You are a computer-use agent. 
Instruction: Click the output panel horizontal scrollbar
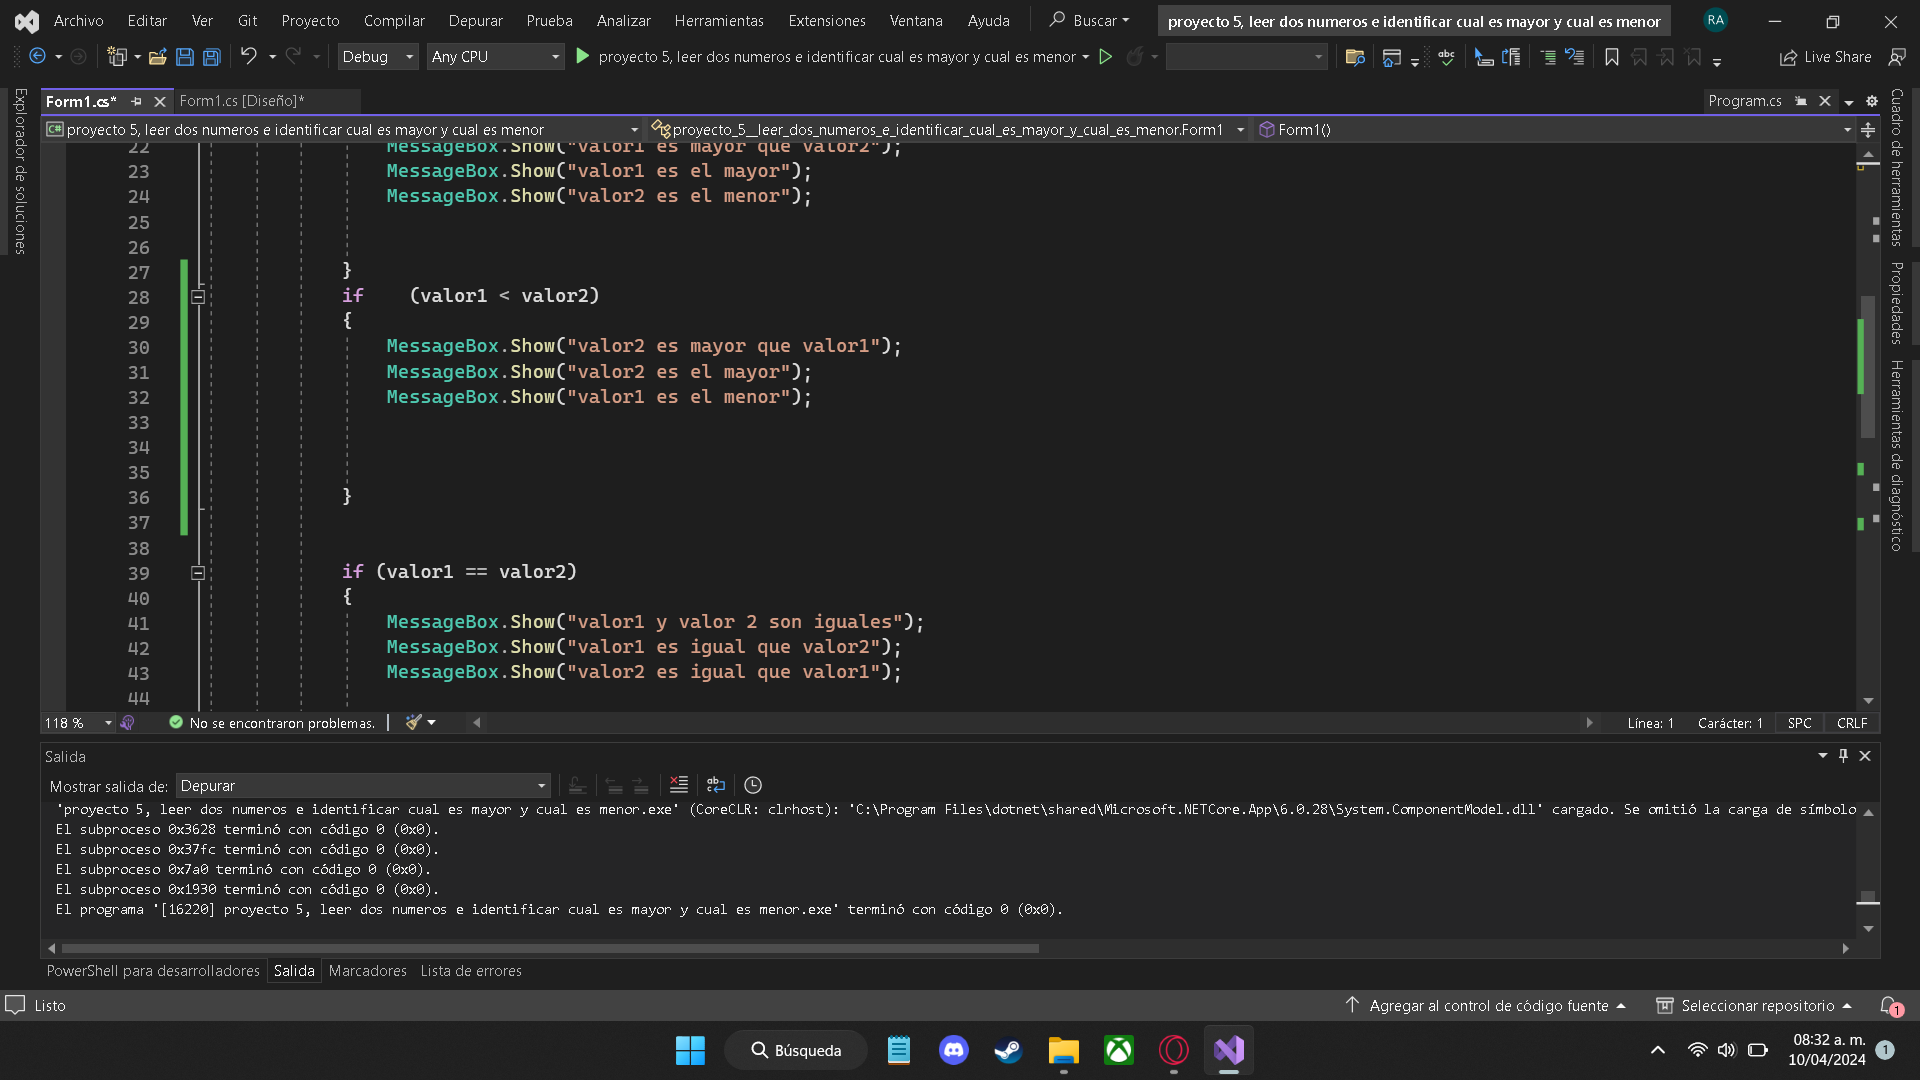550,948
